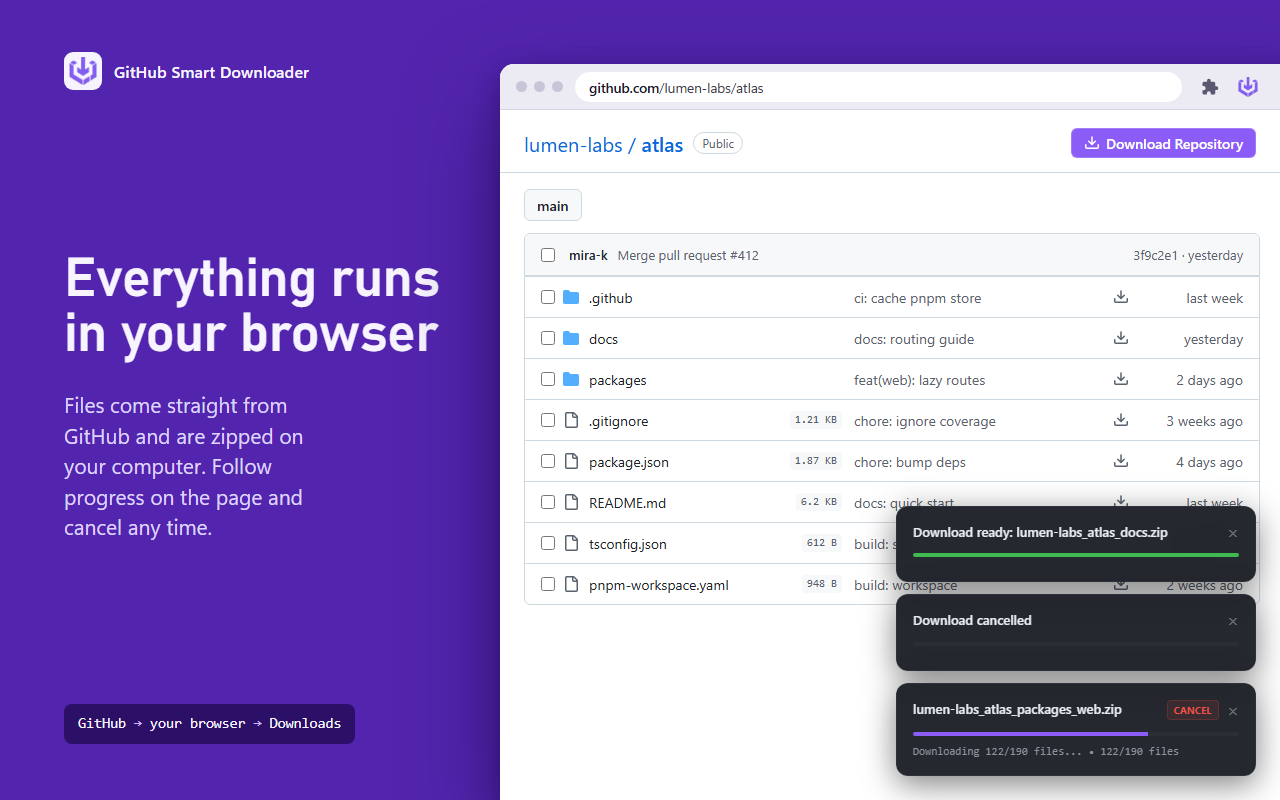Download the .github folder via its icon
This screenshot has height=800, width=1280.
[1121, 297]
